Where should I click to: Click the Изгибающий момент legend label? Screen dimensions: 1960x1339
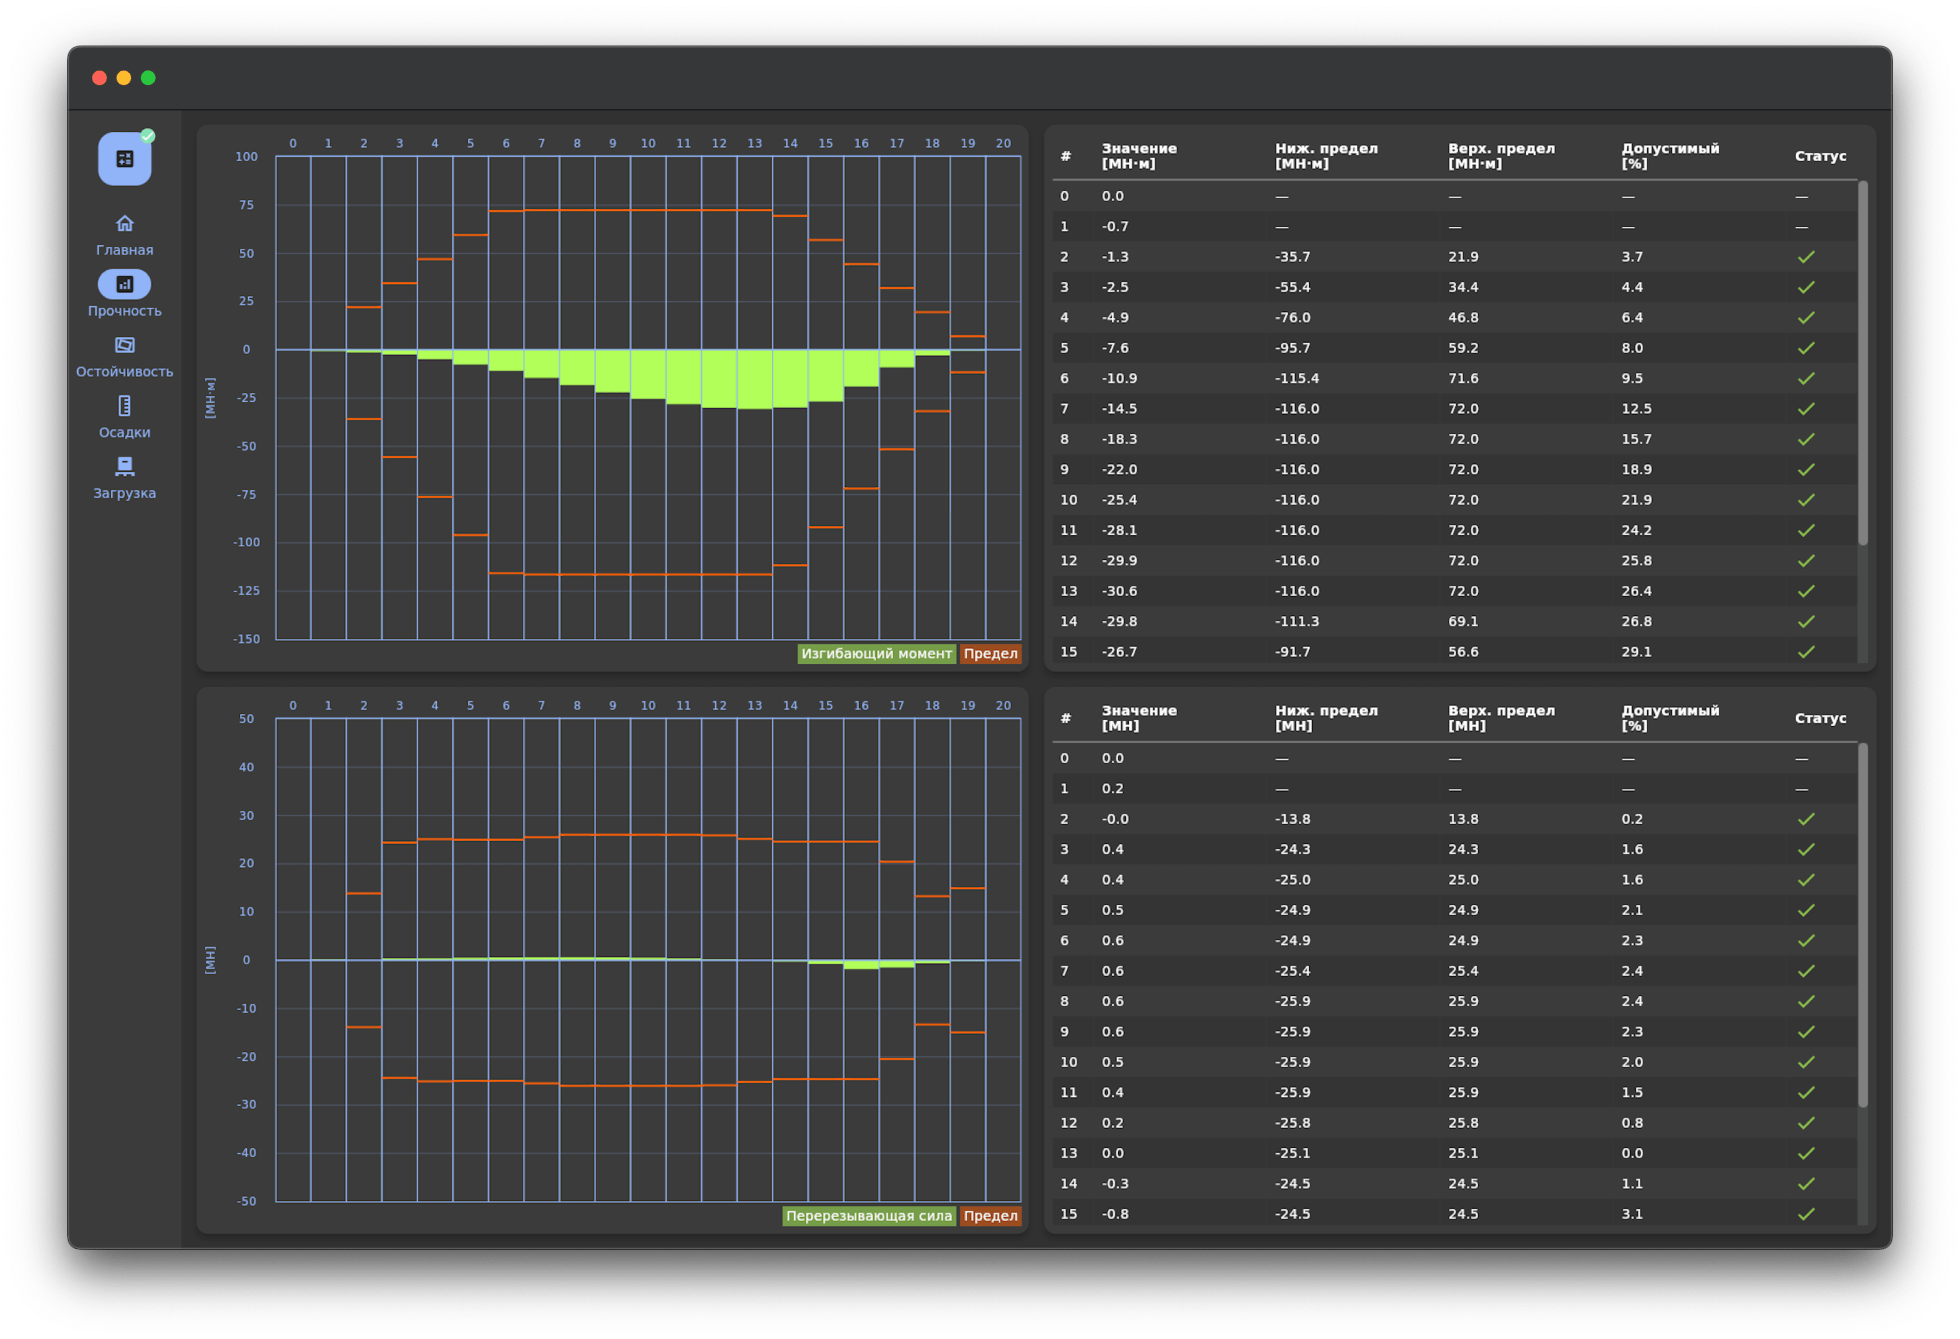point(876,654)
